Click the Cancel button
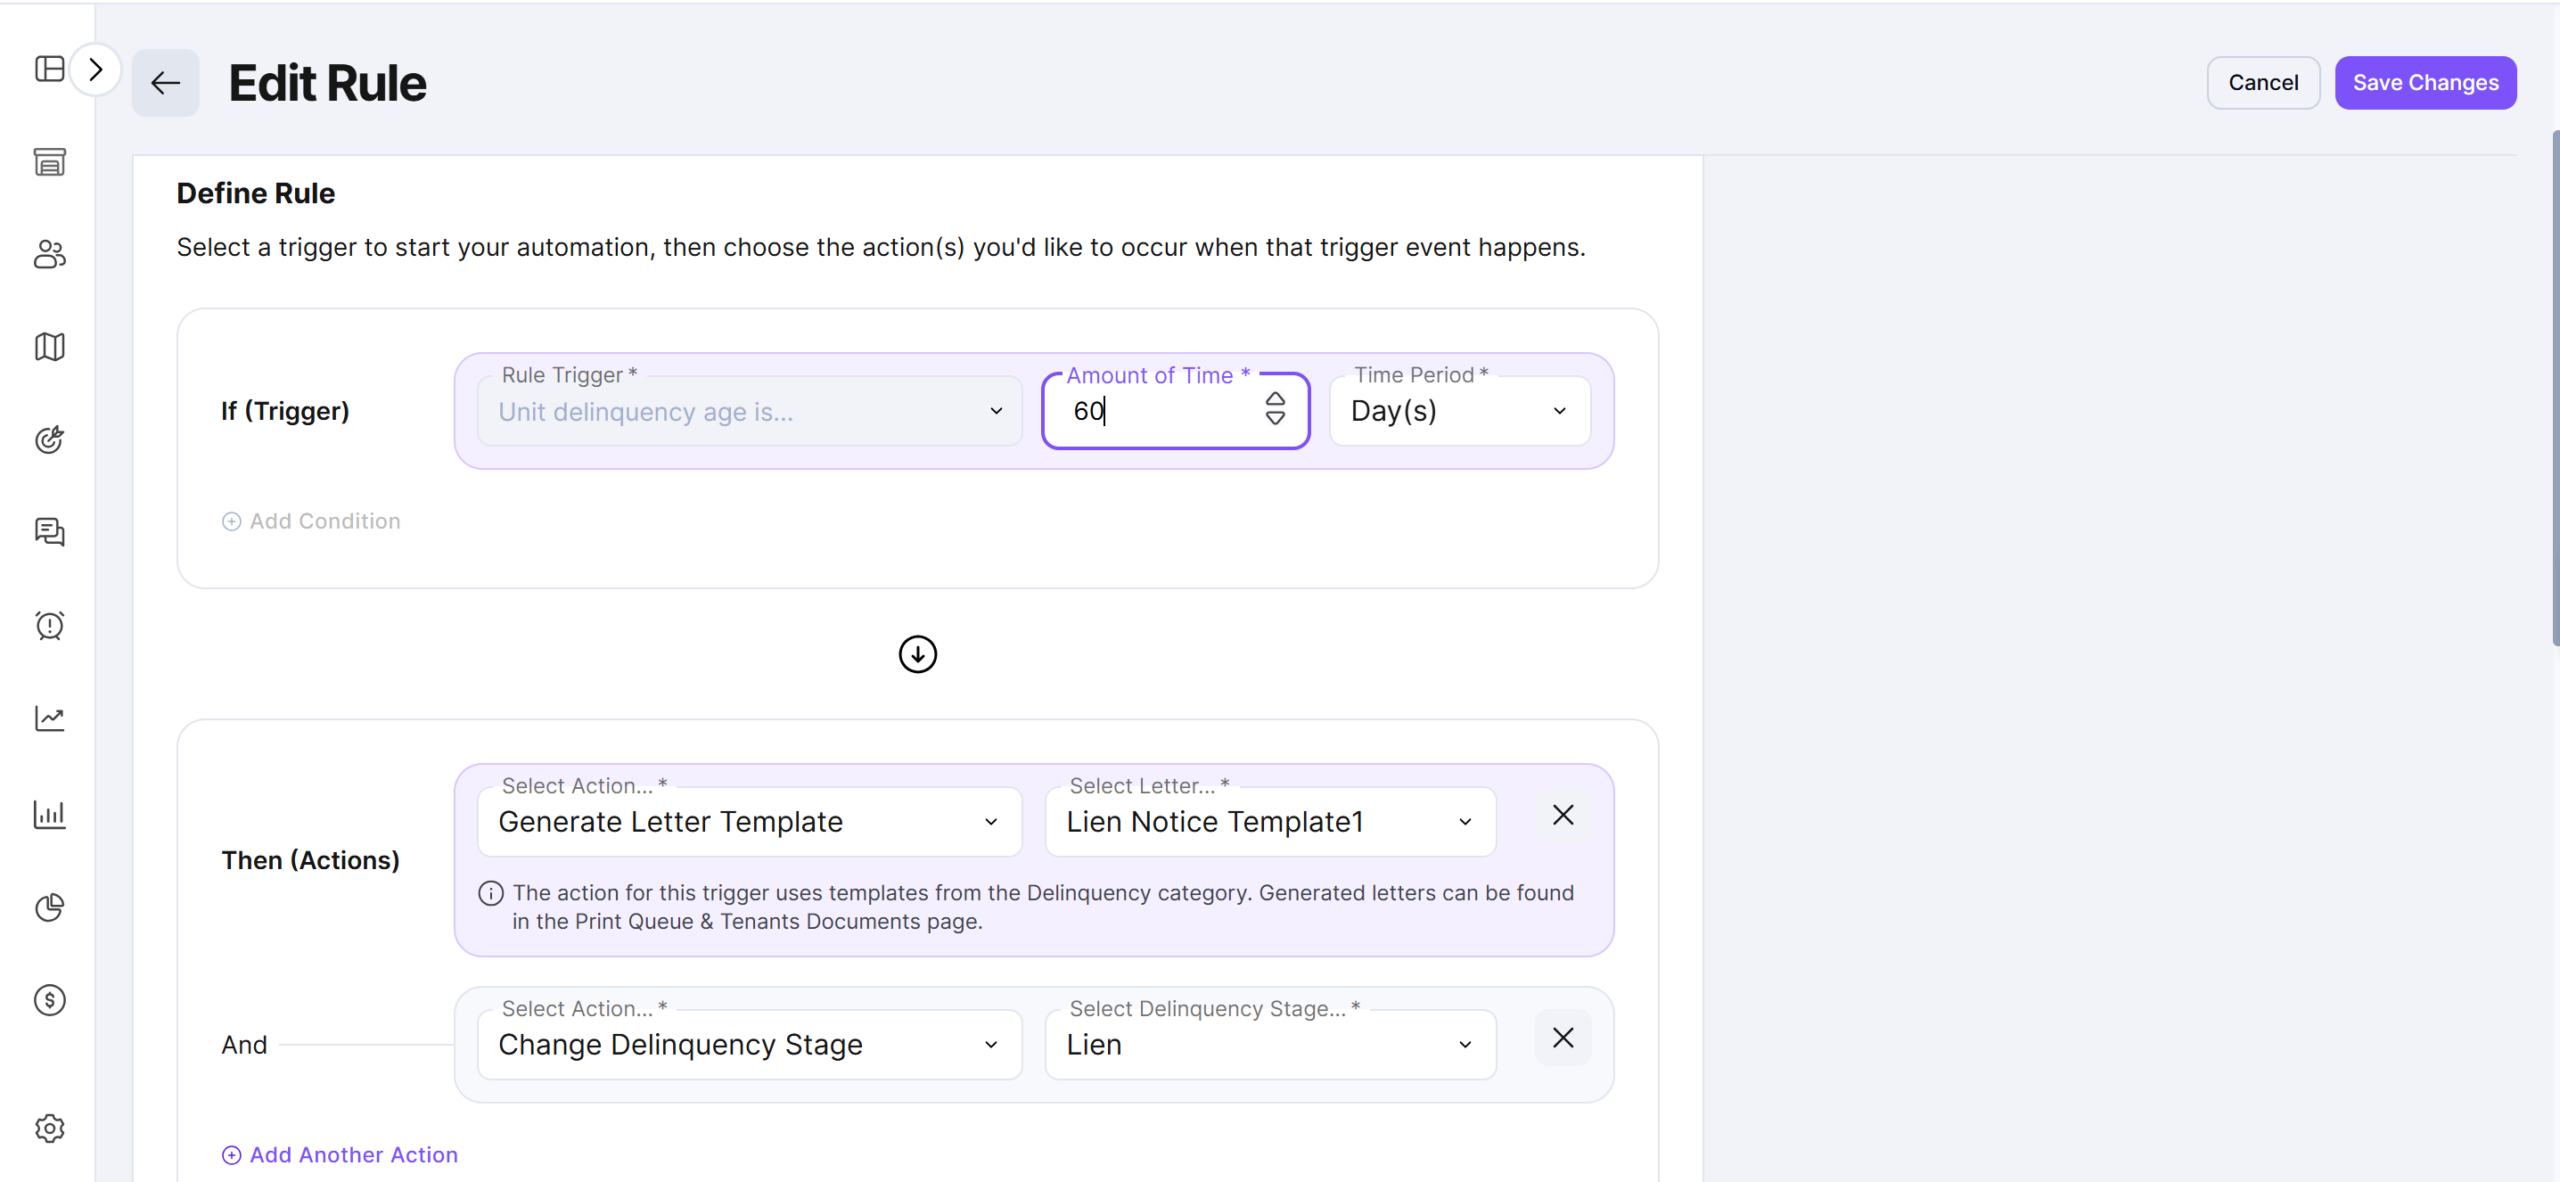The image size is (2560, 1182). 2263,83
